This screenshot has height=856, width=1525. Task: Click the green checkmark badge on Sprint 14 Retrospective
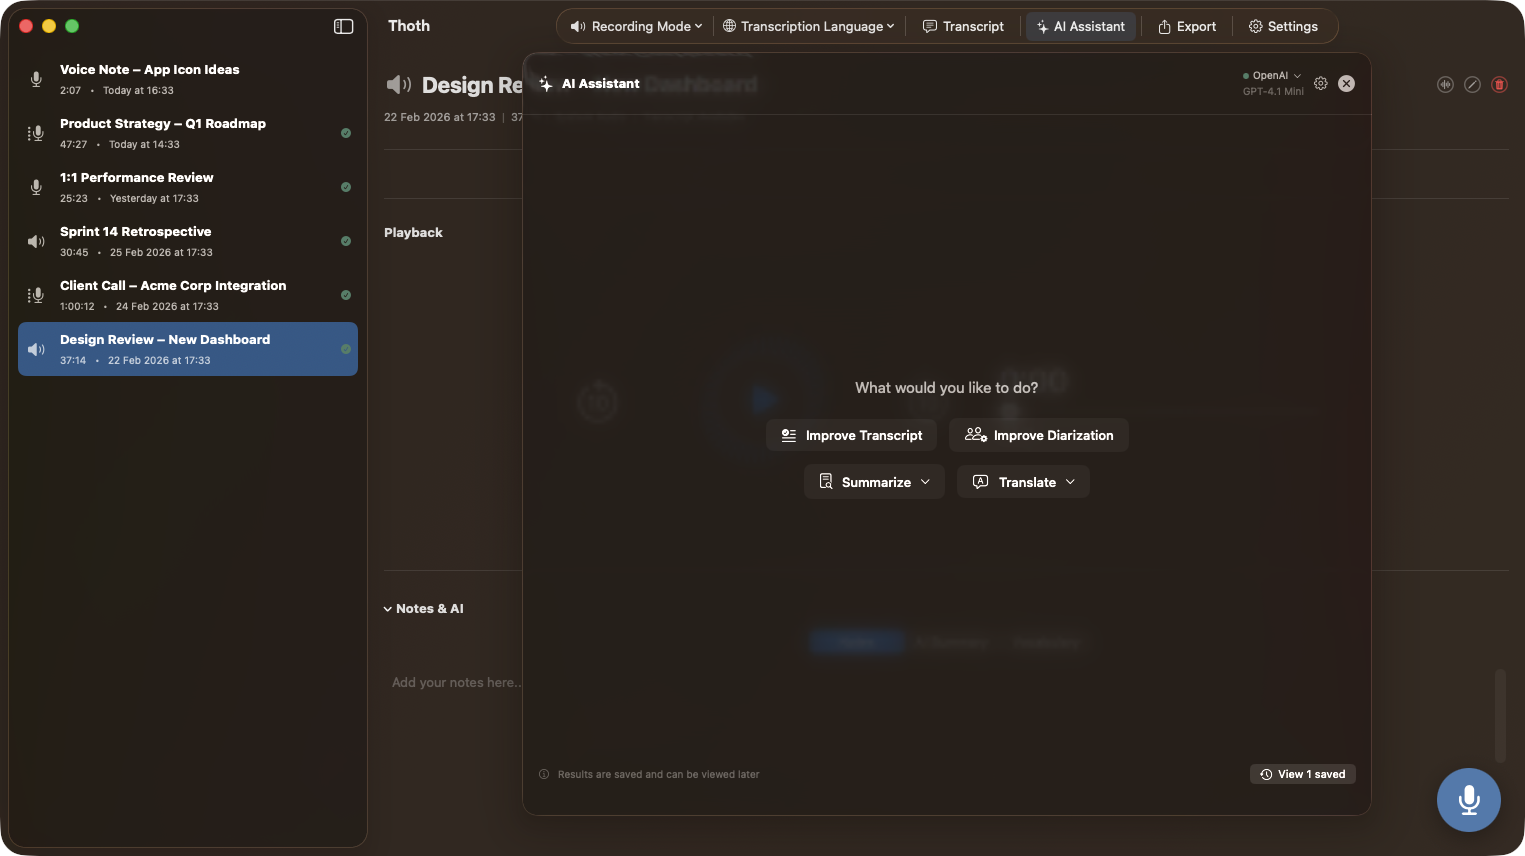click(346, 241)
